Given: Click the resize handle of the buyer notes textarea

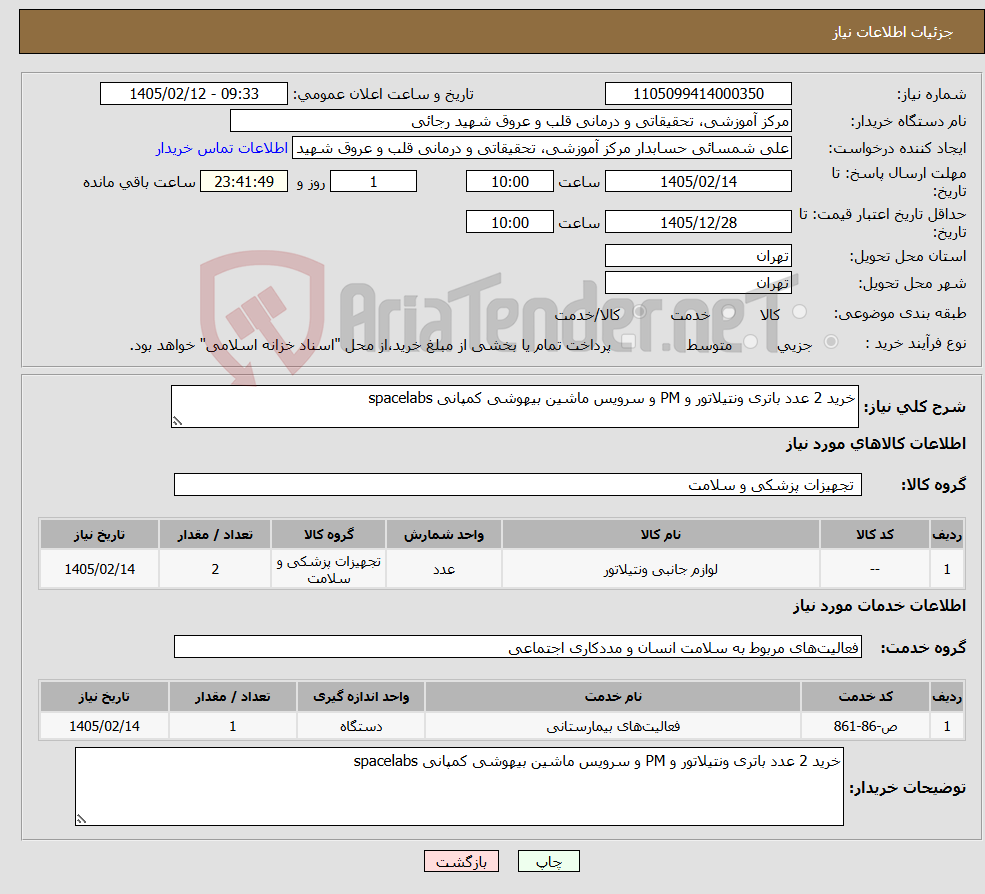Looking at the screenshot, I should [81, 819].
